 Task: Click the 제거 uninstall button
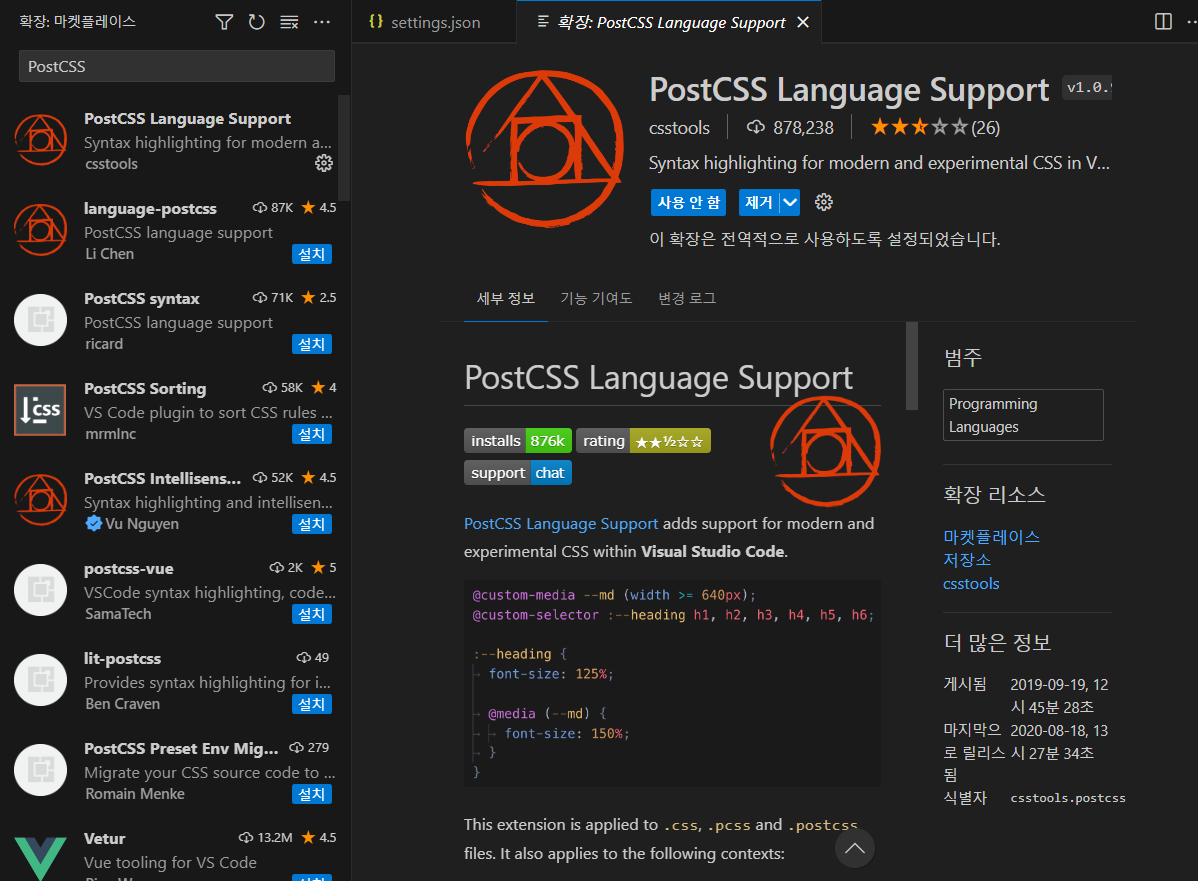pos(759,202)
